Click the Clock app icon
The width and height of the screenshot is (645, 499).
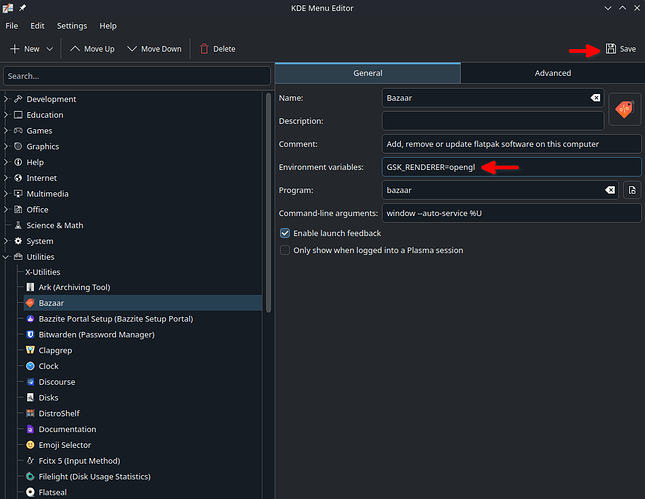pyautogui.click(x=30, y=366)
